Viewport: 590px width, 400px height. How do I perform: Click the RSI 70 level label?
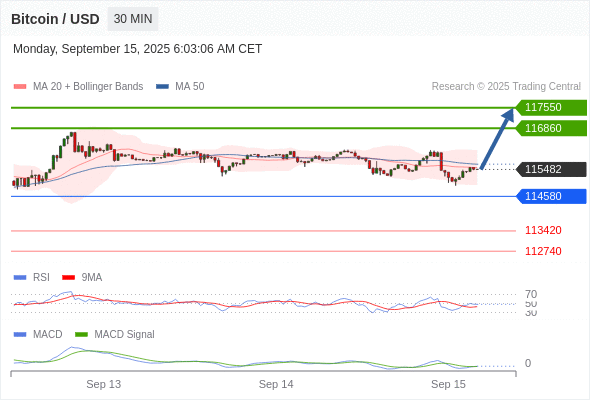(531, 294)
